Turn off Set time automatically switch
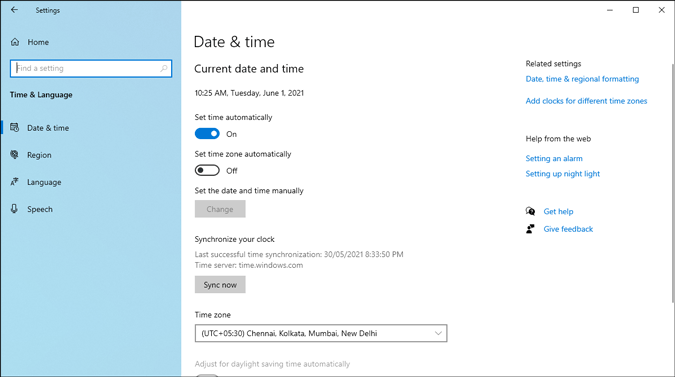Viewport: 675px width, 377px height. pos(207,134)
